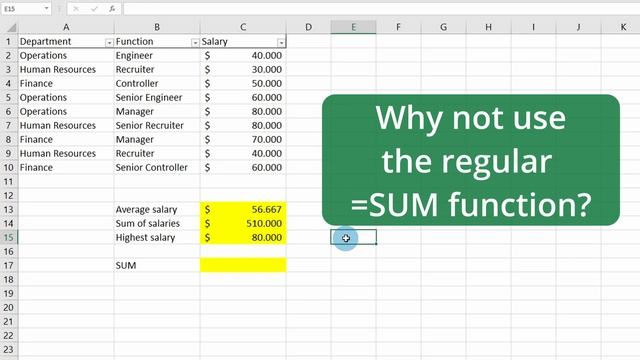Select column H header
The image size is (640, 360).
coord(488,27)
